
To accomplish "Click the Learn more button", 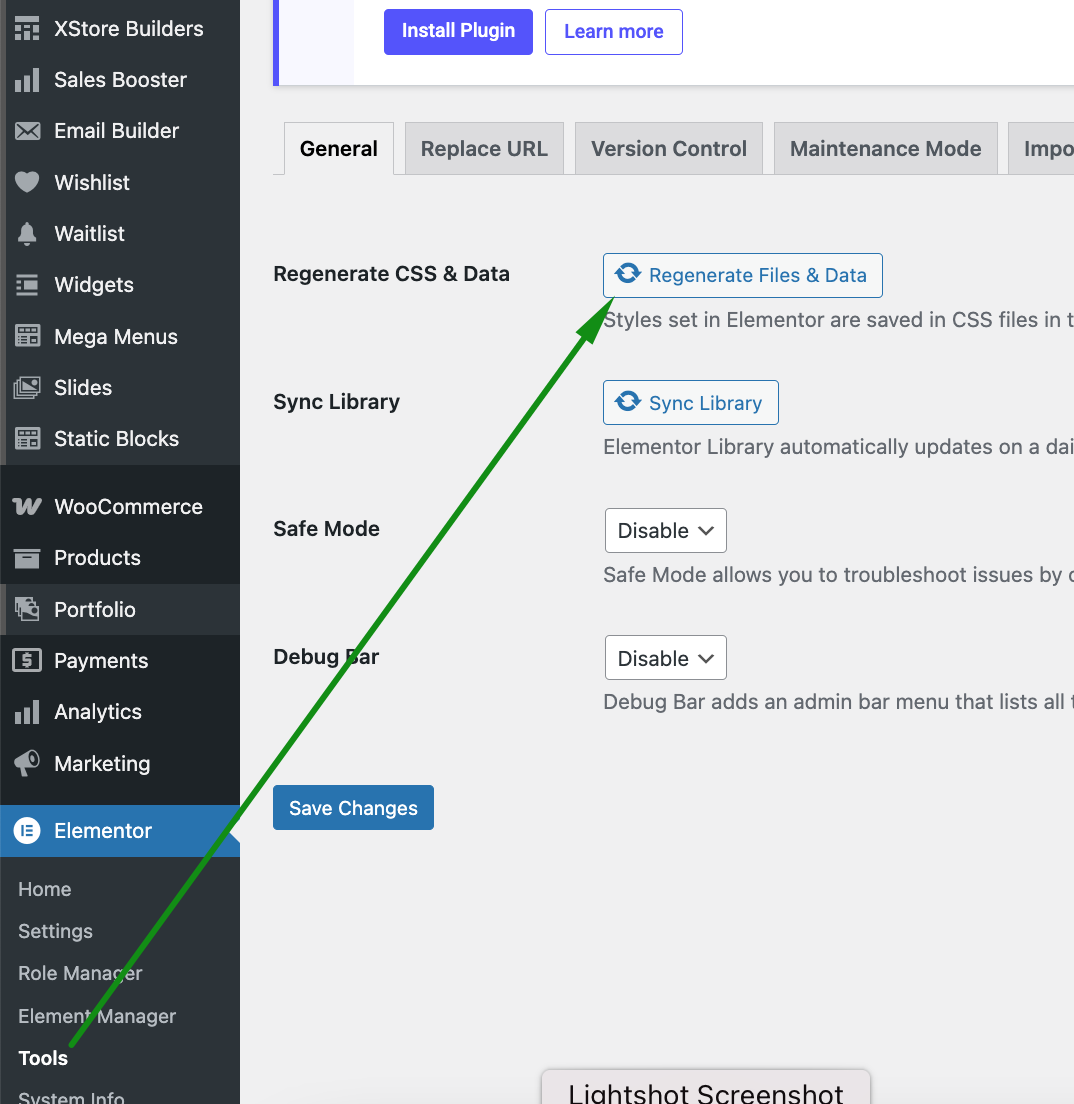I will coord(614,32).
